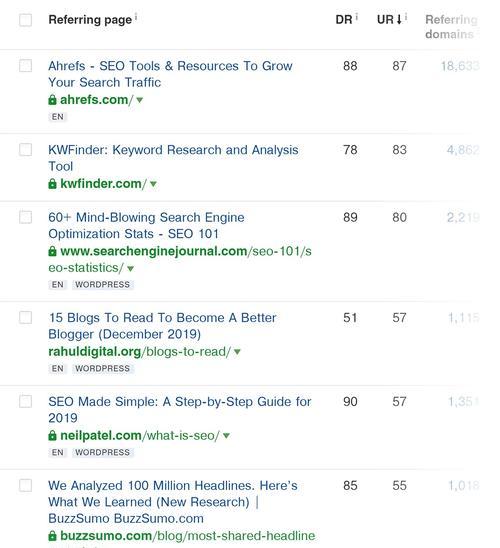The width and height of the screenshot is (500, 548).
Task: Check the Ahrefs SEO Tools row checkbox
Action: pyautogui.click(x=26, y=66)
